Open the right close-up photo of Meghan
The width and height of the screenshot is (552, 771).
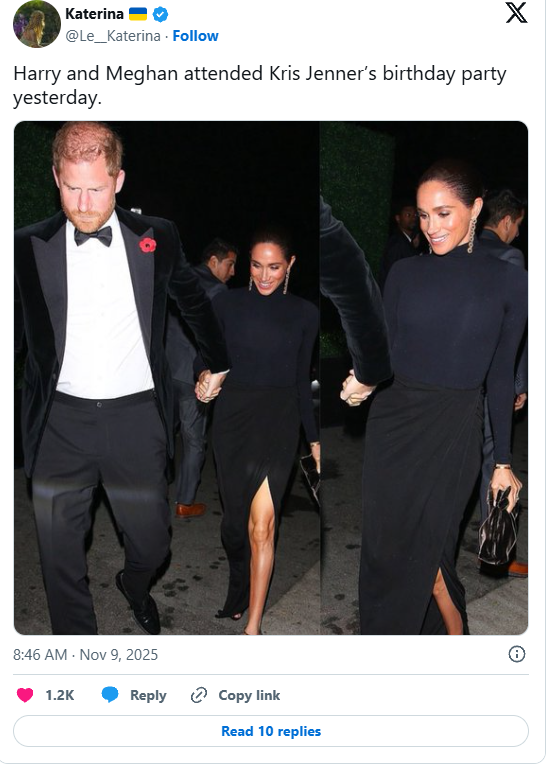424,378
